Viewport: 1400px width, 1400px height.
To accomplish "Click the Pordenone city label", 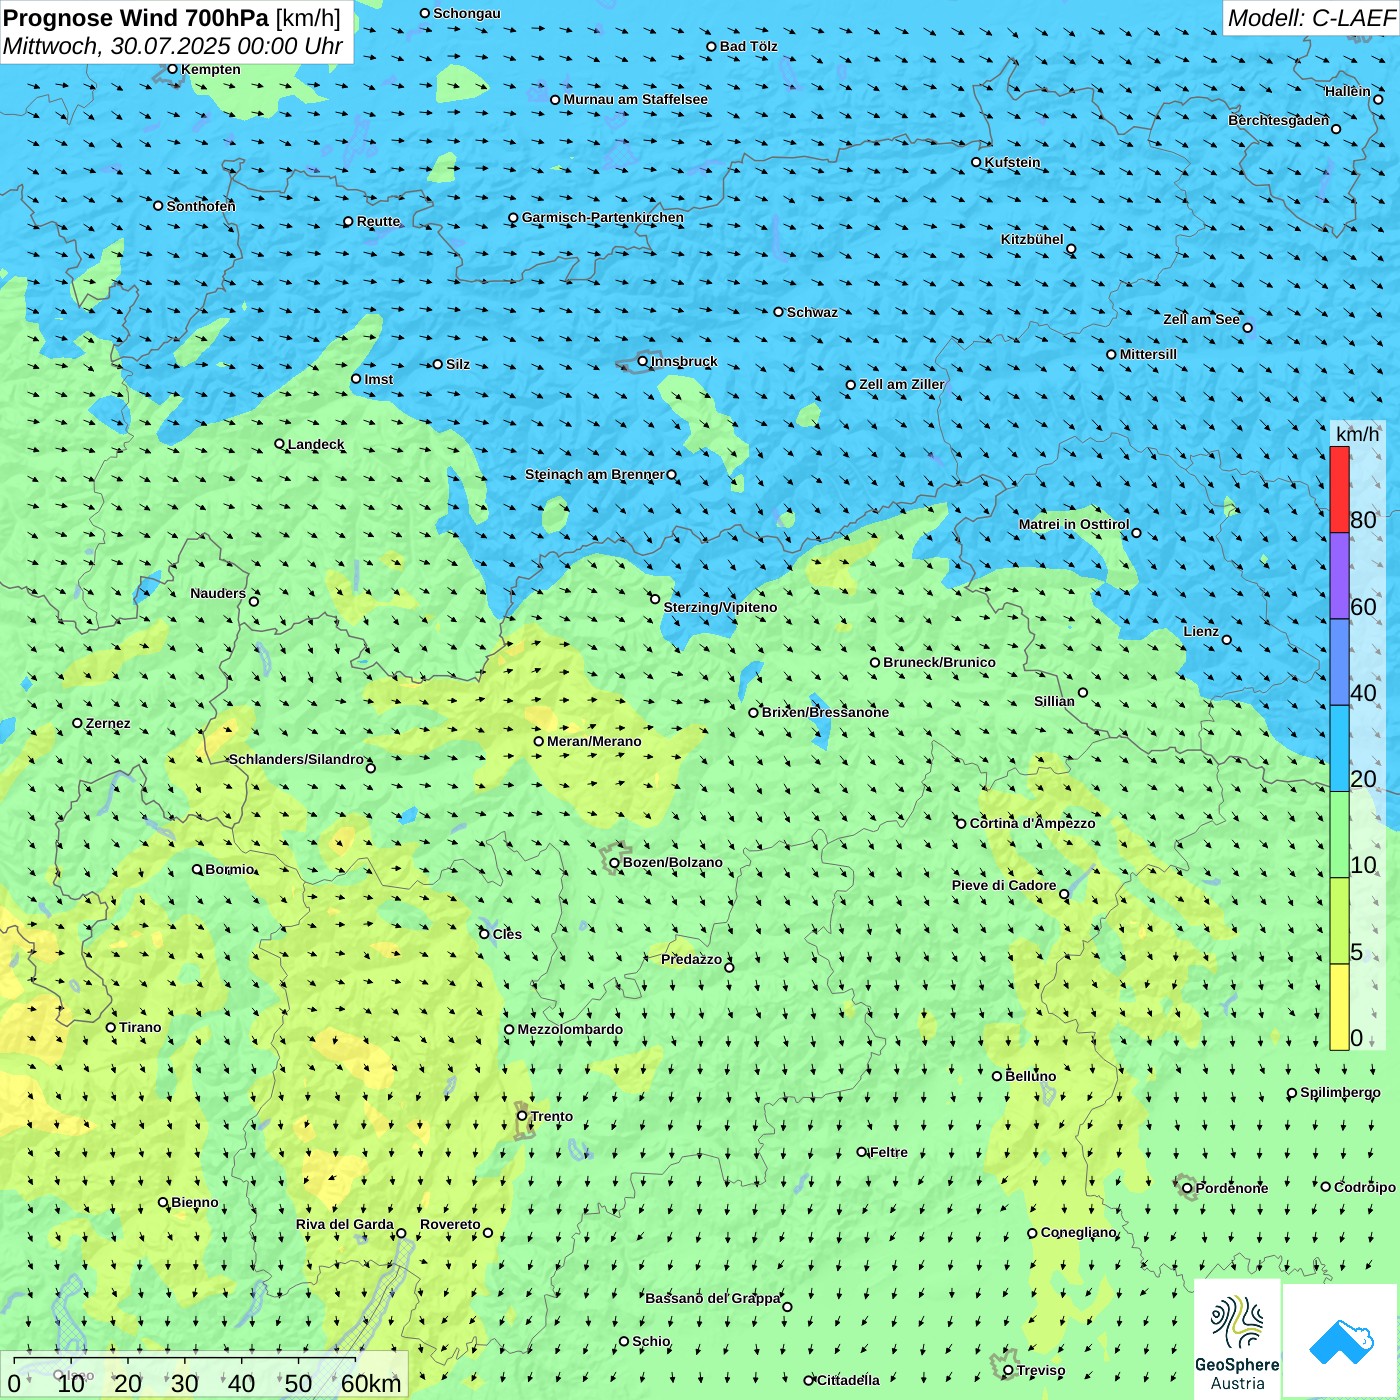I will coord(1231,1188).
